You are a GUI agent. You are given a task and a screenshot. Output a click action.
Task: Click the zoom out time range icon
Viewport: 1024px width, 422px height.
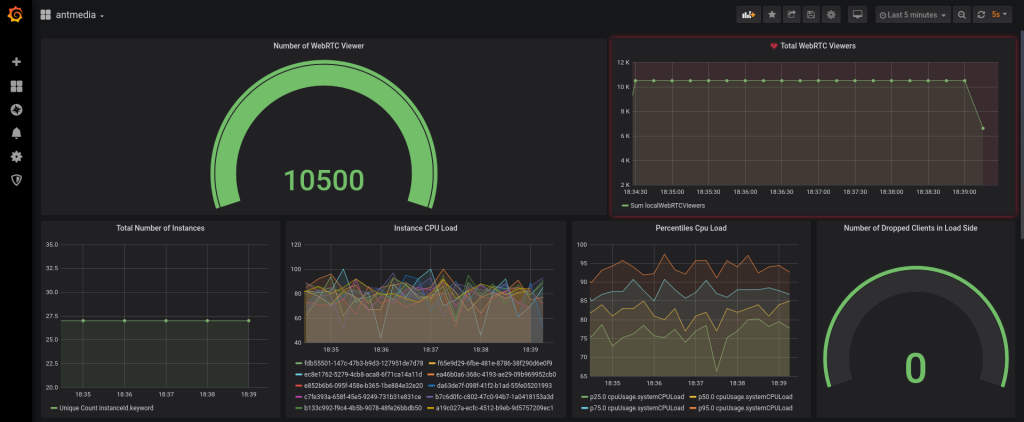click(x=961, y=14)
